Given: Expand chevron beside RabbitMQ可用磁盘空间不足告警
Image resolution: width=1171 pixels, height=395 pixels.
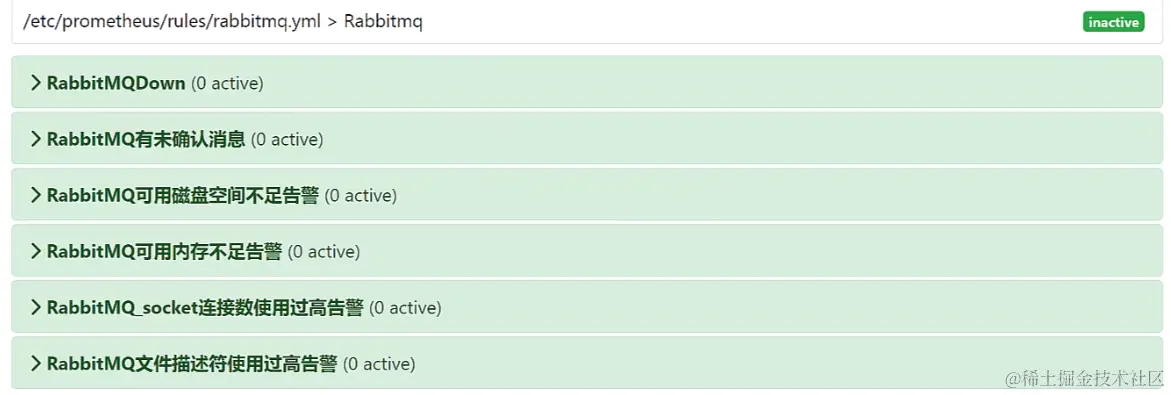Looking at the screenshot, I should pos(35,195).
